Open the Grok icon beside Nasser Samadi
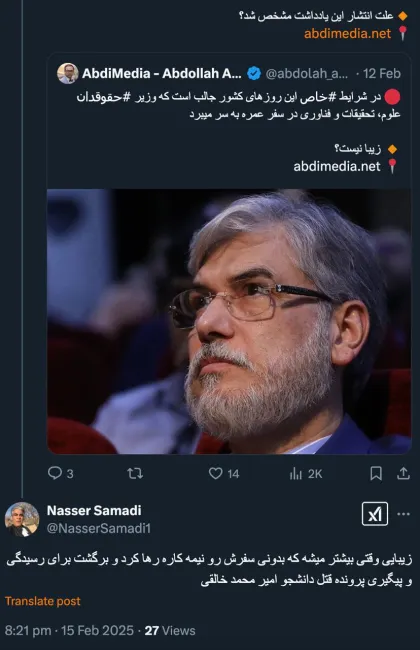The image size is (420, 650). pos(375,514)
